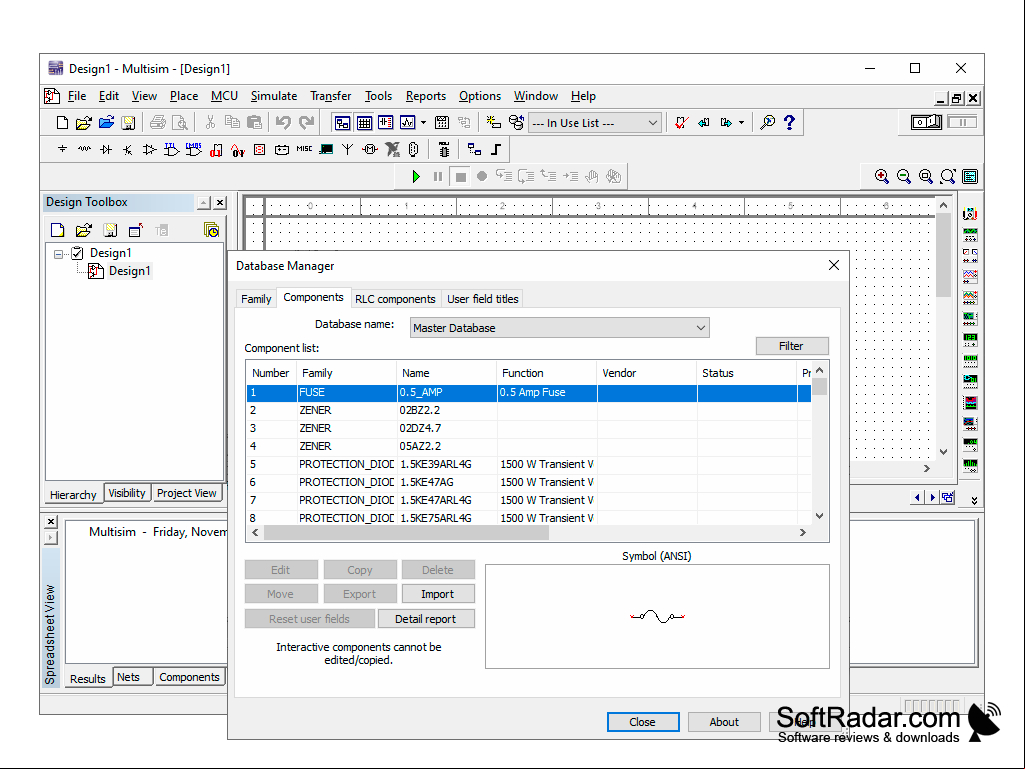Select component row 05AZ2.2
Screen dimensions: 1025x769
point(528,446)
